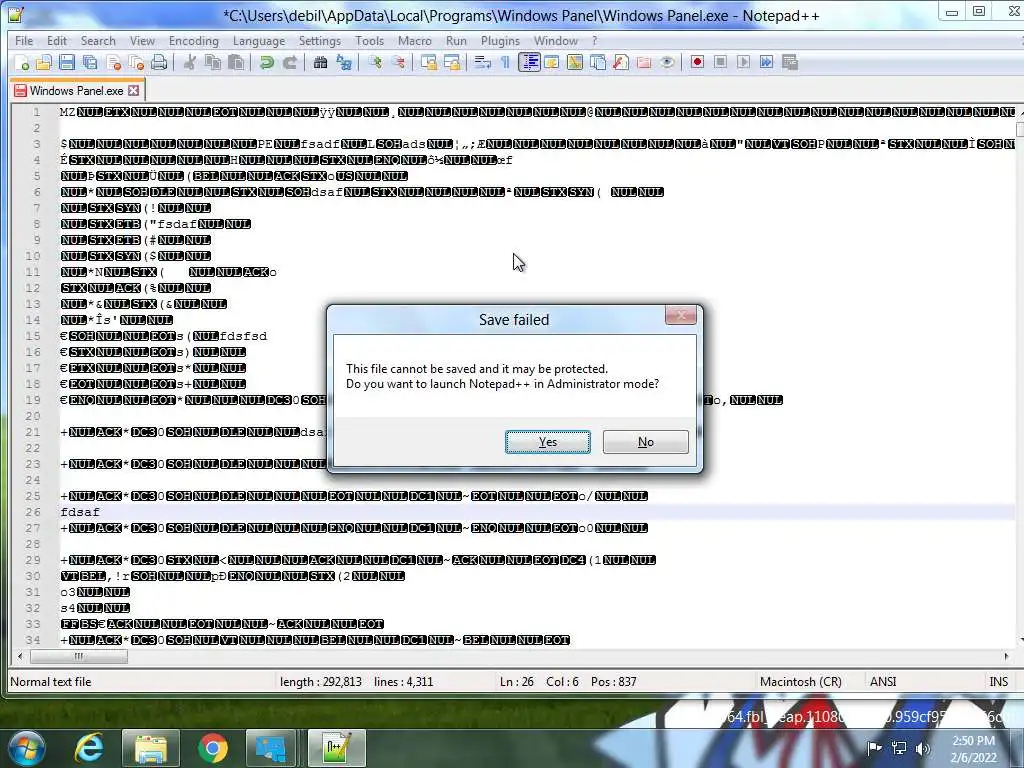The height and width of the screenshot is (768, 1024).
Task: Click the Save All toolbar icon
Action: click(90, 63)
